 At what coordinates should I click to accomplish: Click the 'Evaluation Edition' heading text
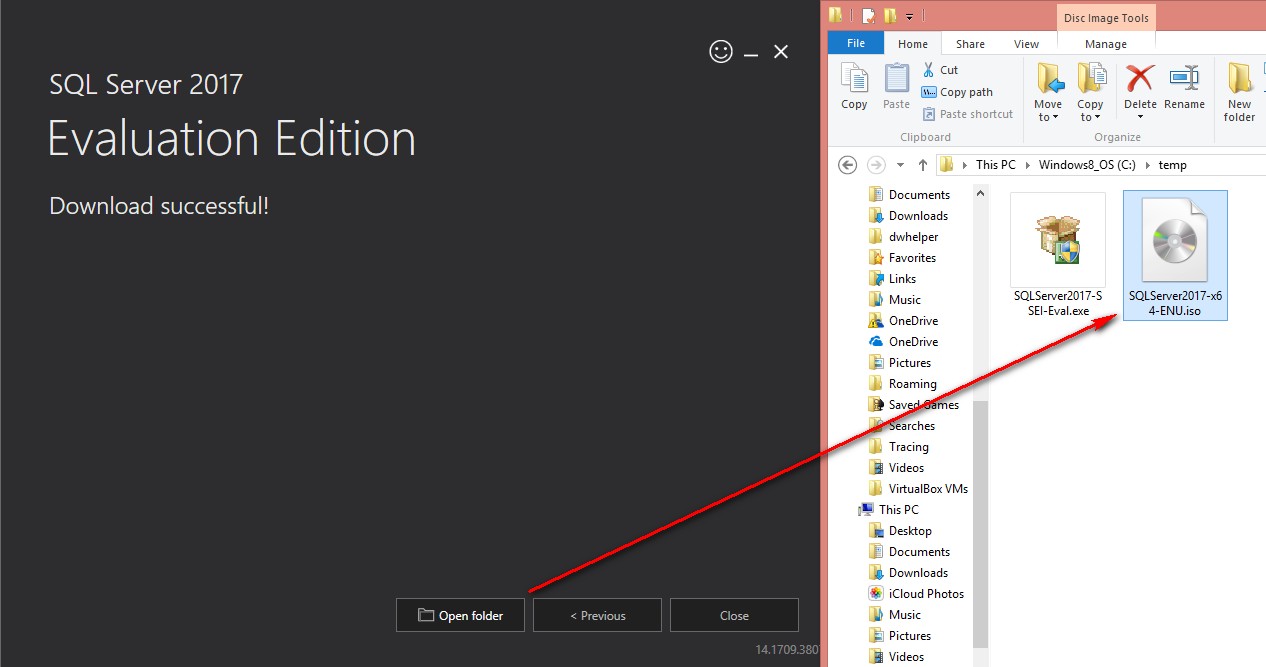click(x=231, y=138)
